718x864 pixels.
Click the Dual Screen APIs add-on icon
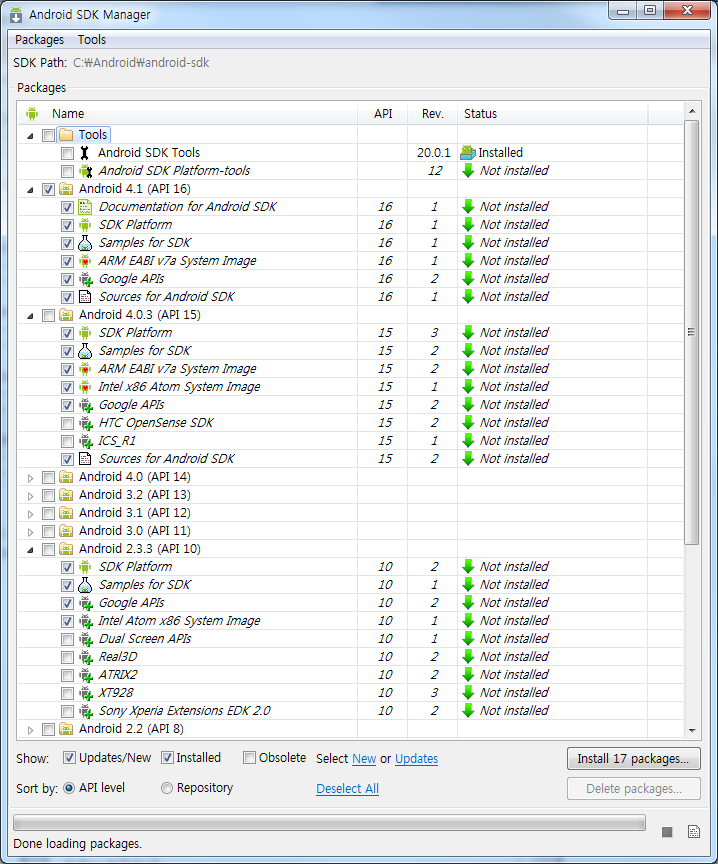pyautogui.click(x=85, y=639)
